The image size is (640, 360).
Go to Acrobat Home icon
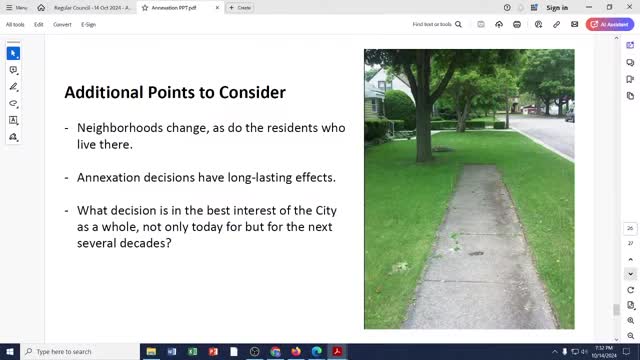point(41,8)
